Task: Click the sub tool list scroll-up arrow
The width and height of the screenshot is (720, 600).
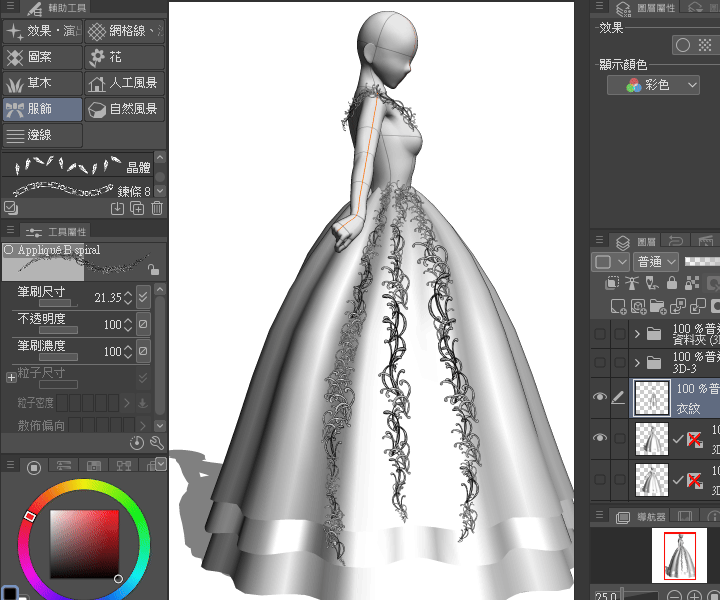Action: (x=160, y=157)
